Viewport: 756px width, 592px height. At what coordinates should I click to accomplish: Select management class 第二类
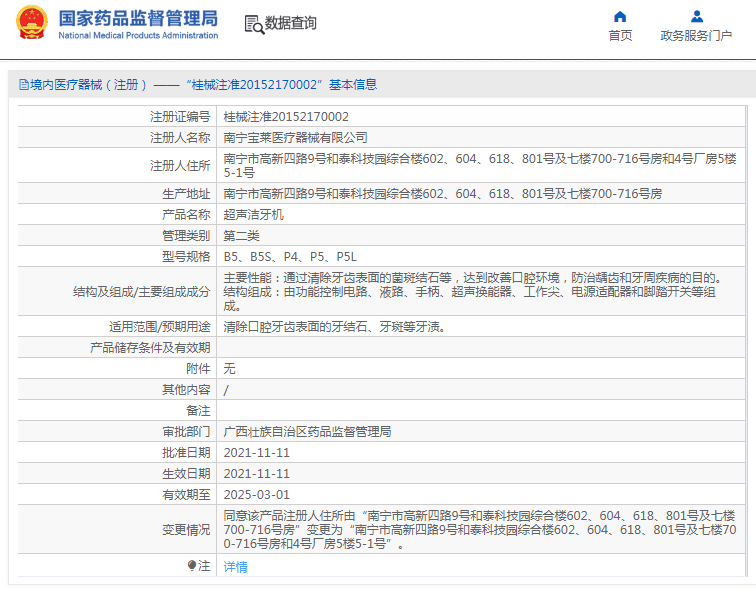pyautogui.click(x=242, y=236)
